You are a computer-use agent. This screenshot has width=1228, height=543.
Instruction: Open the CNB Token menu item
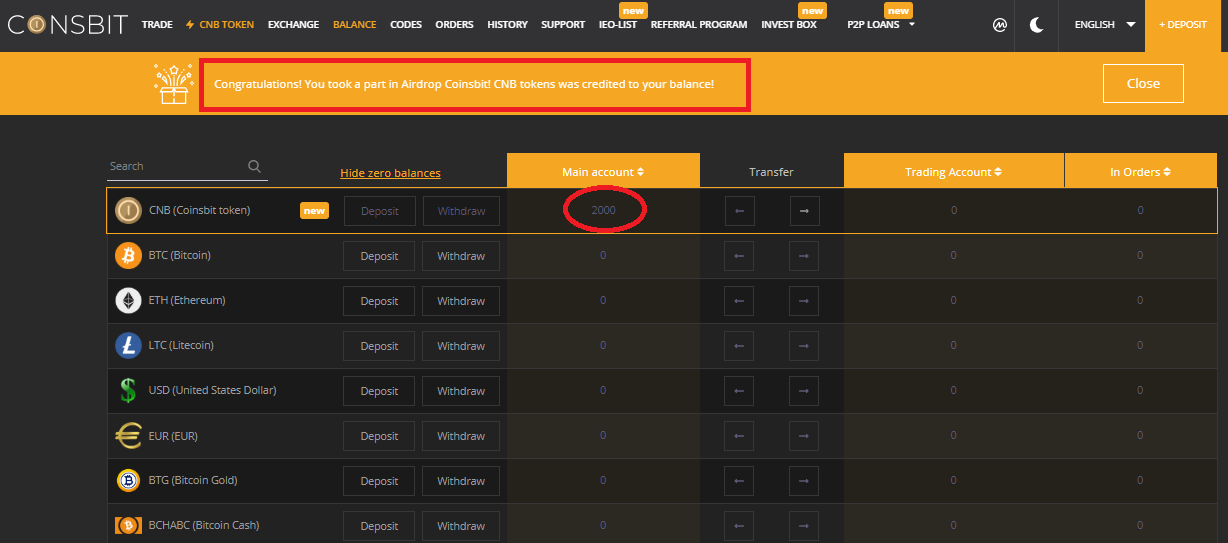pos(220,24)
